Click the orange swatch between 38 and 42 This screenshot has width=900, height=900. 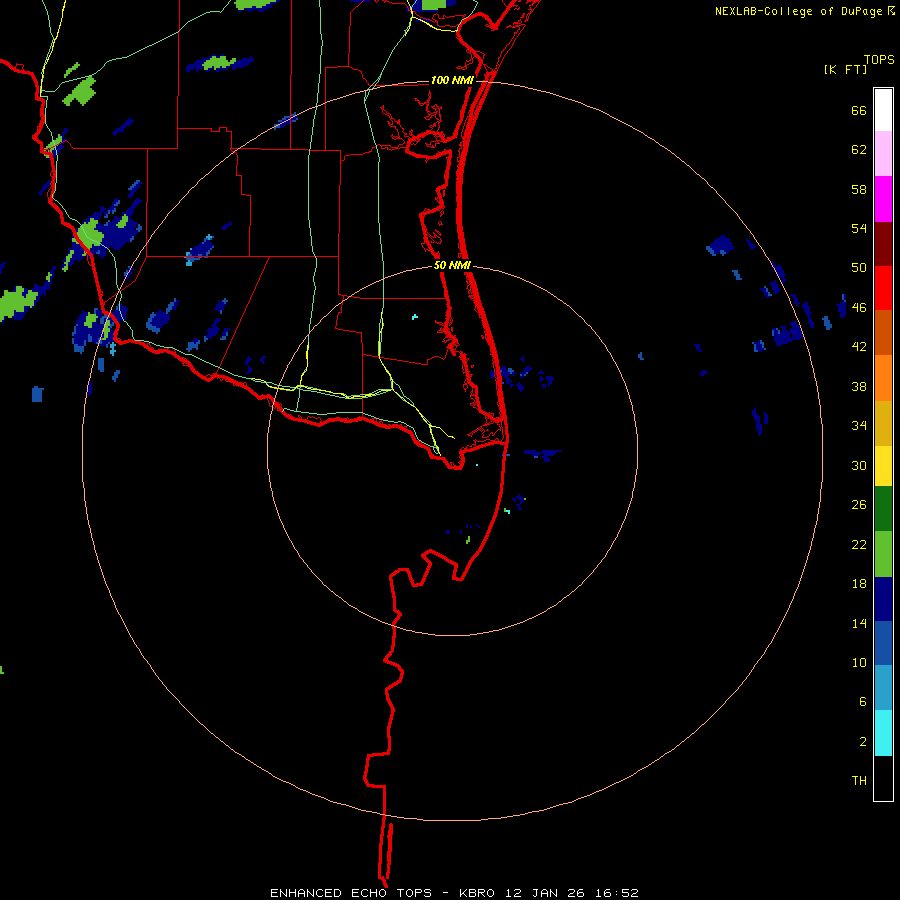click(883, 378)
